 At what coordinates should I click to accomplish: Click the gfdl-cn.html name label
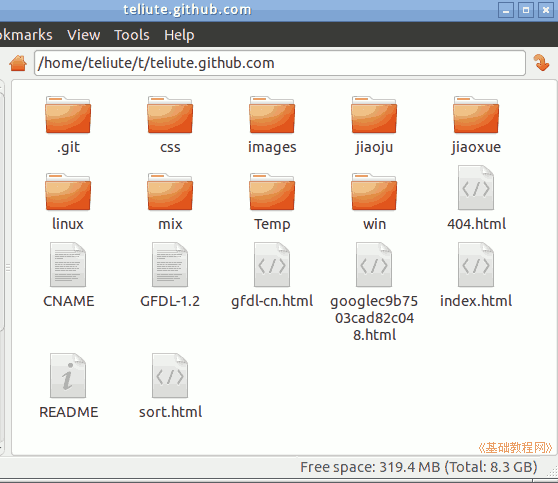click(x=272, y=301)
